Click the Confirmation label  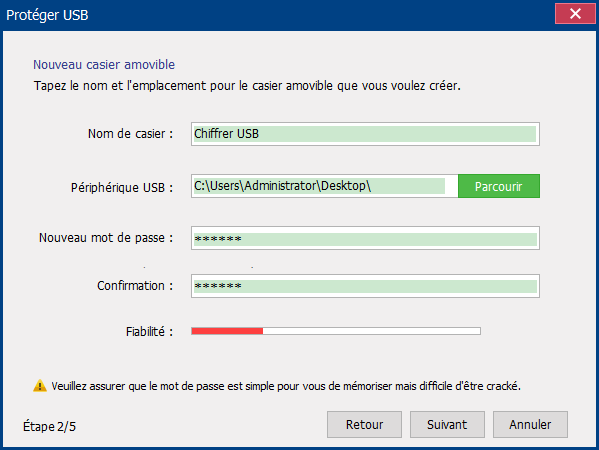(x=135, y=286)
